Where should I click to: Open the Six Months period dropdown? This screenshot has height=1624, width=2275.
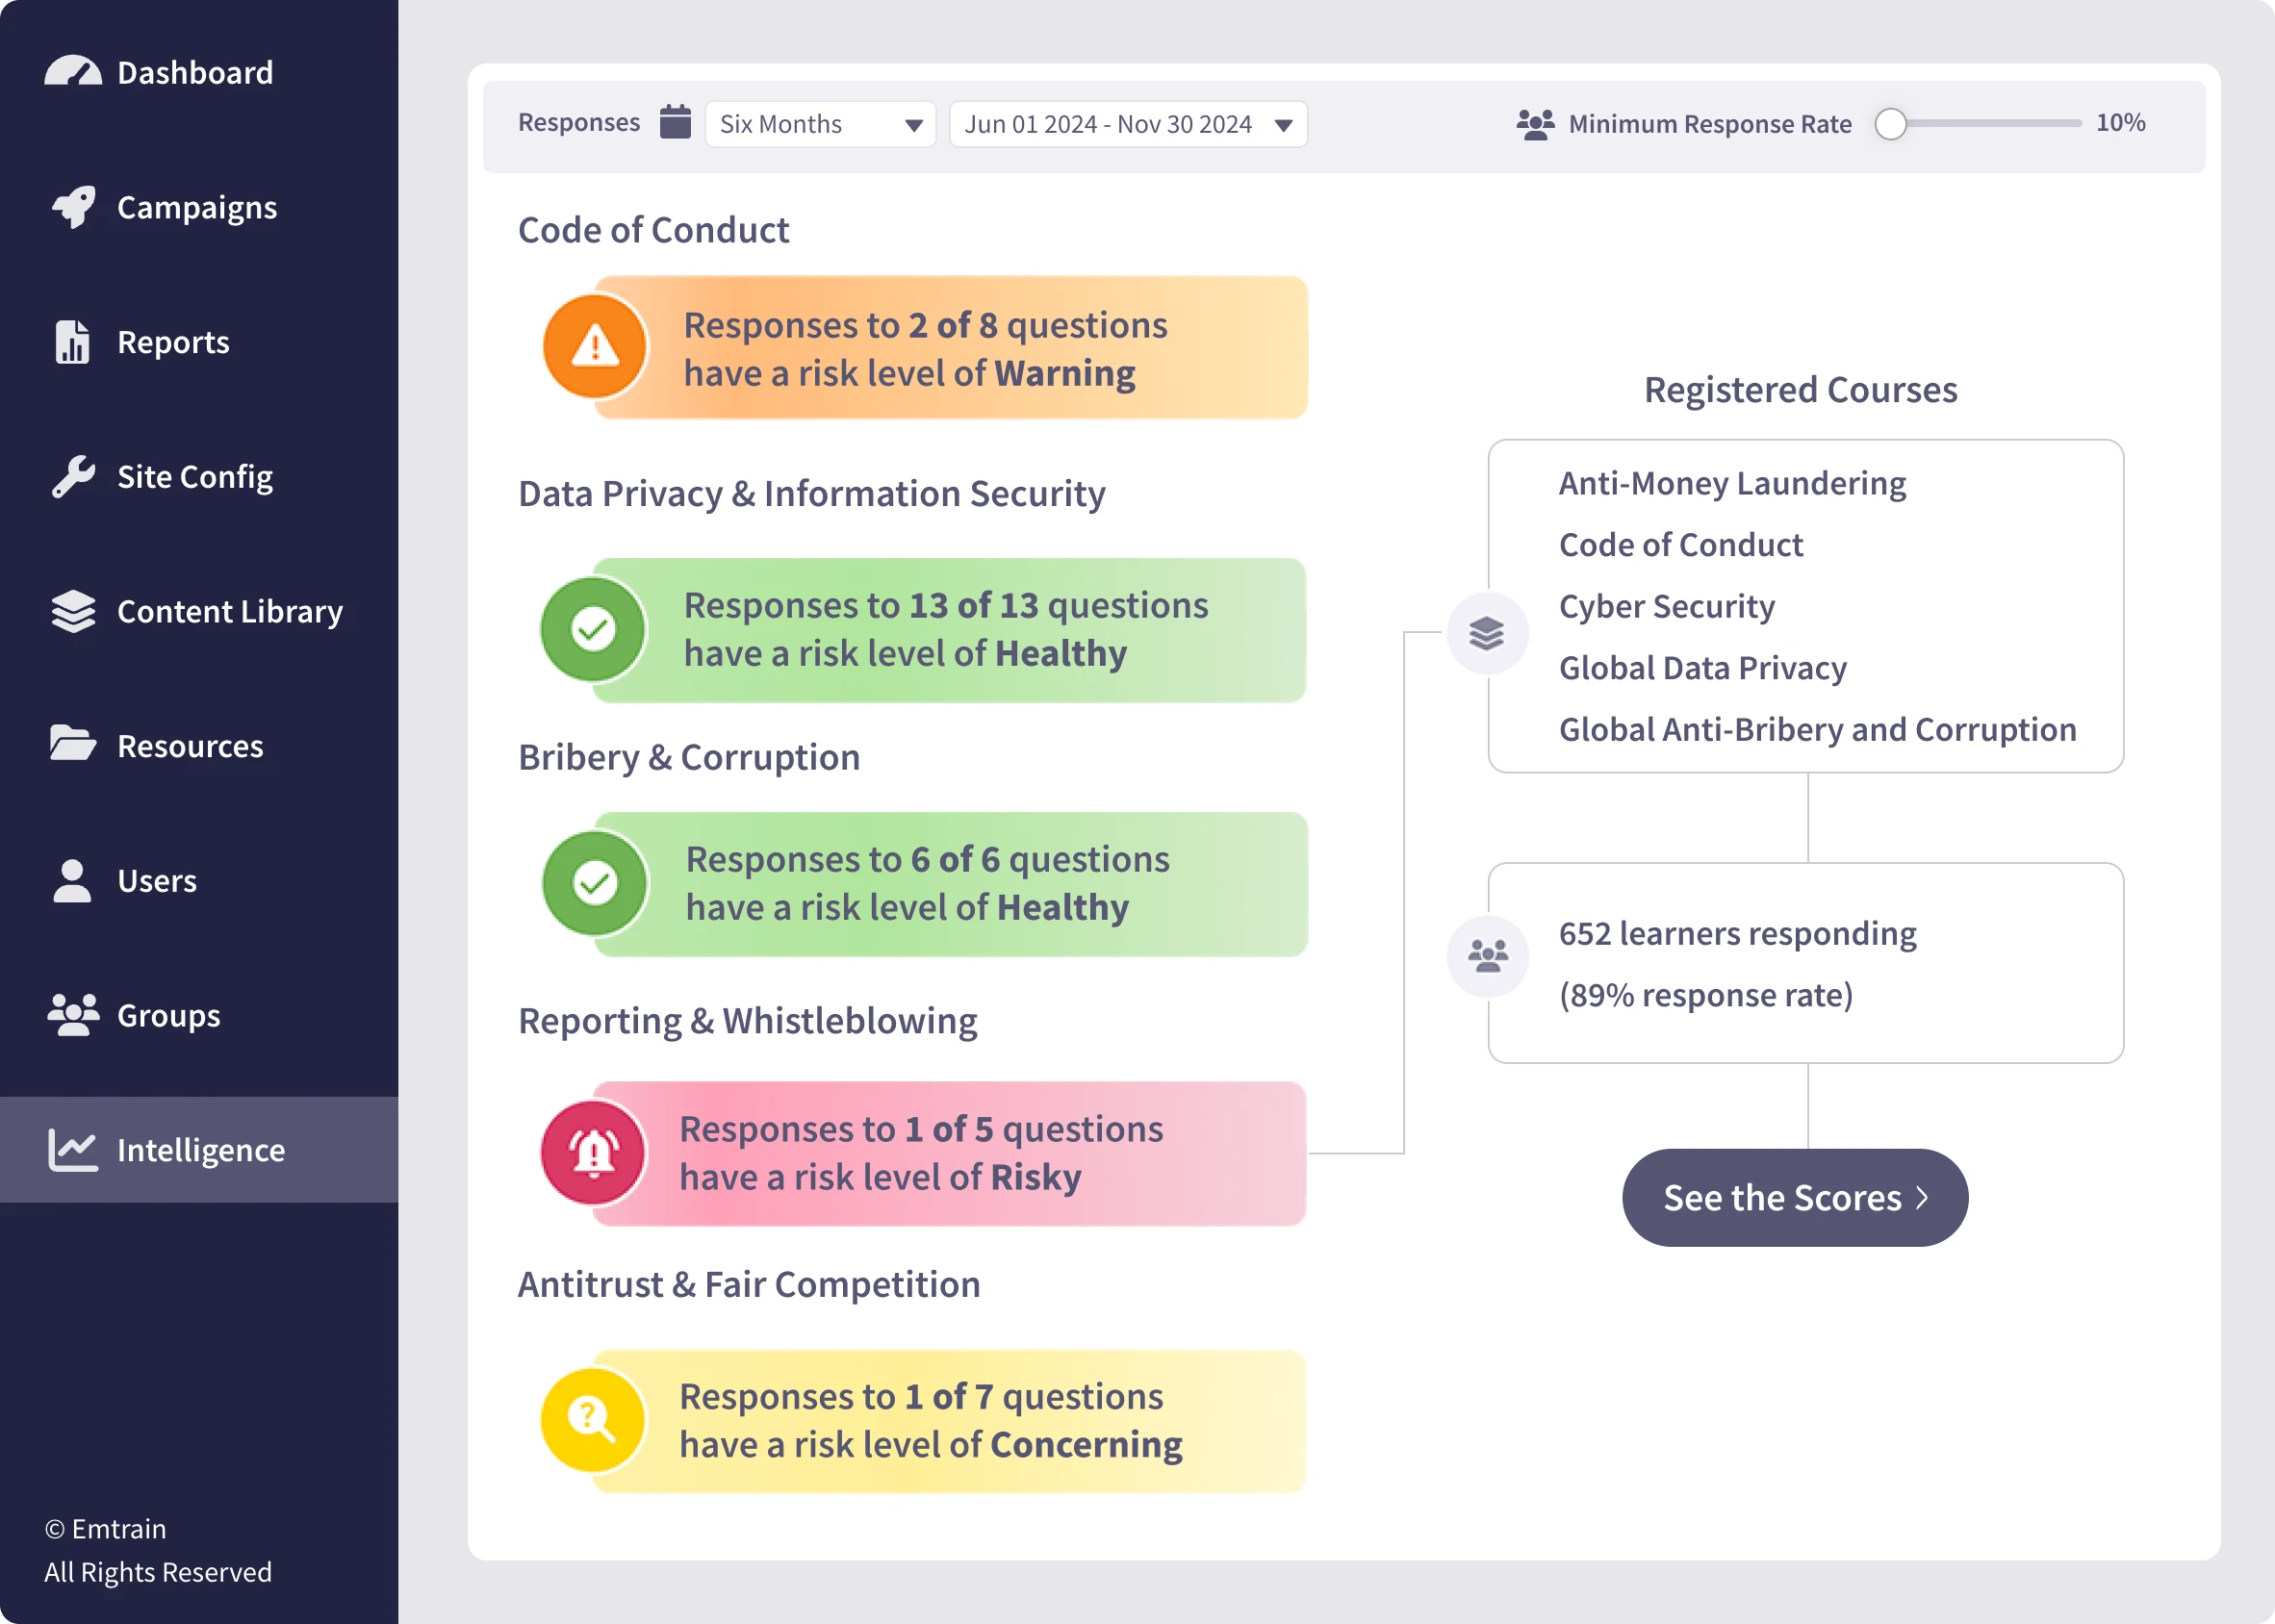coord(820,124)
